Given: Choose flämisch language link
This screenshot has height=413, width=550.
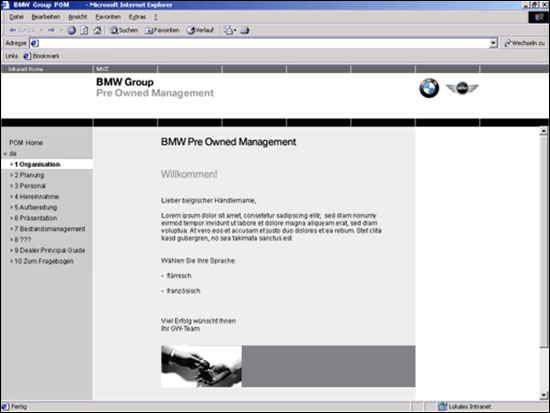Looking at the screenshot, I should (179, 276).
